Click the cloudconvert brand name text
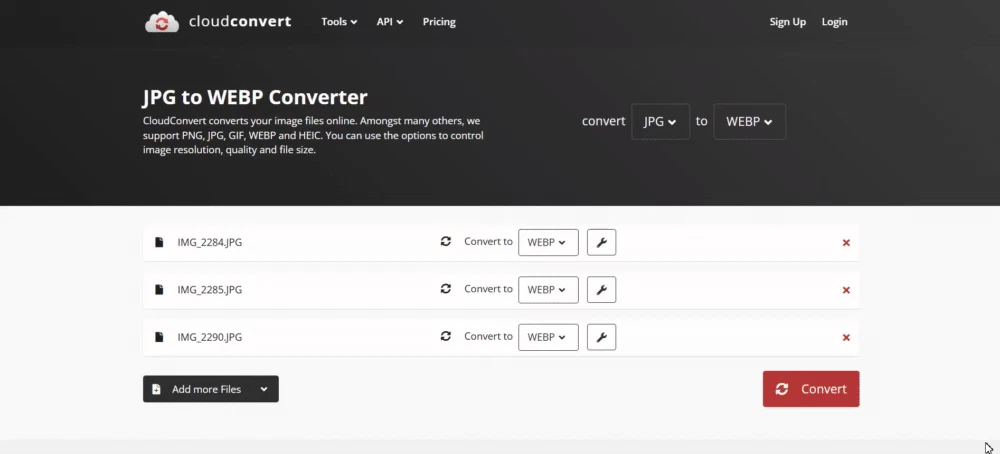Screen dimensions: 1000x454 click(x=240, y=22)
